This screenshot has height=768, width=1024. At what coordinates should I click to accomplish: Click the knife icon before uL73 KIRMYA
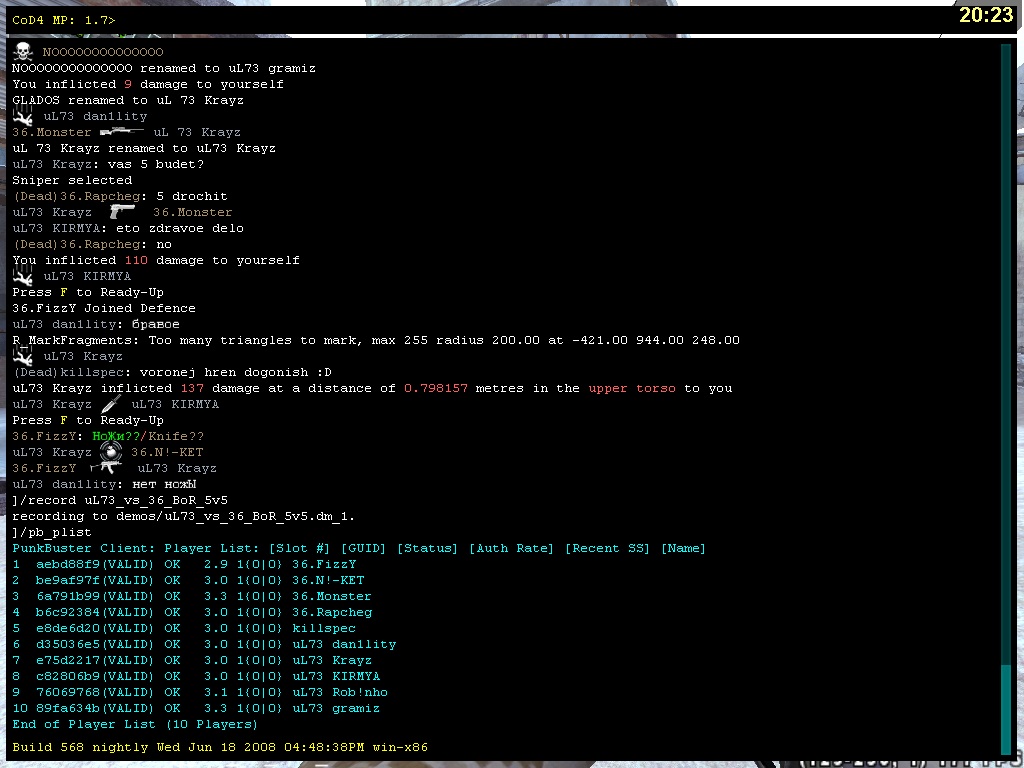[111, 404]
